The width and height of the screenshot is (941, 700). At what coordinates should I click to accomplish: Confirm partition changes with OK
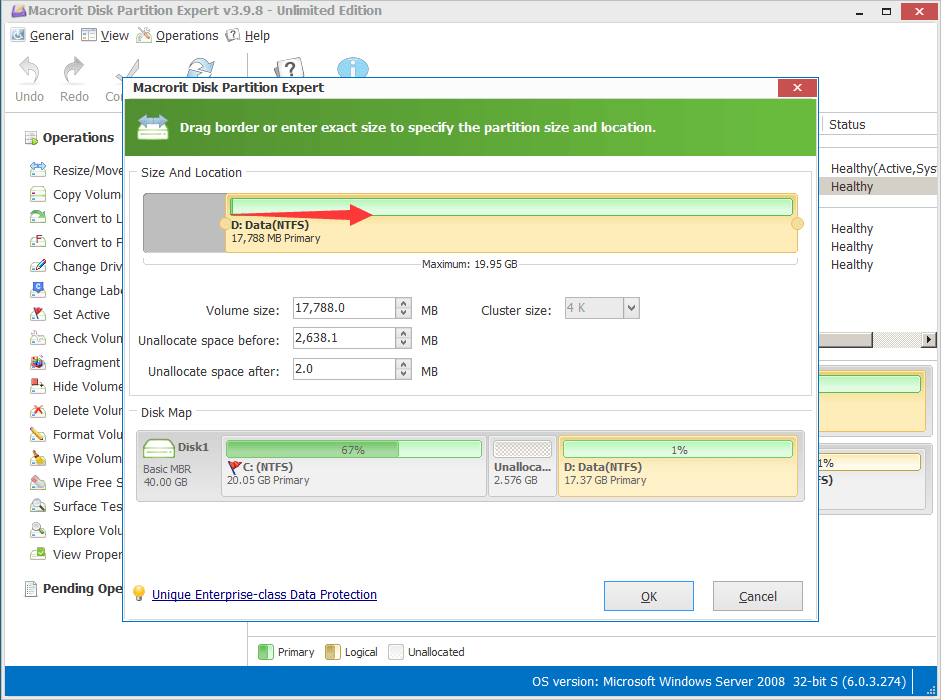648,595
